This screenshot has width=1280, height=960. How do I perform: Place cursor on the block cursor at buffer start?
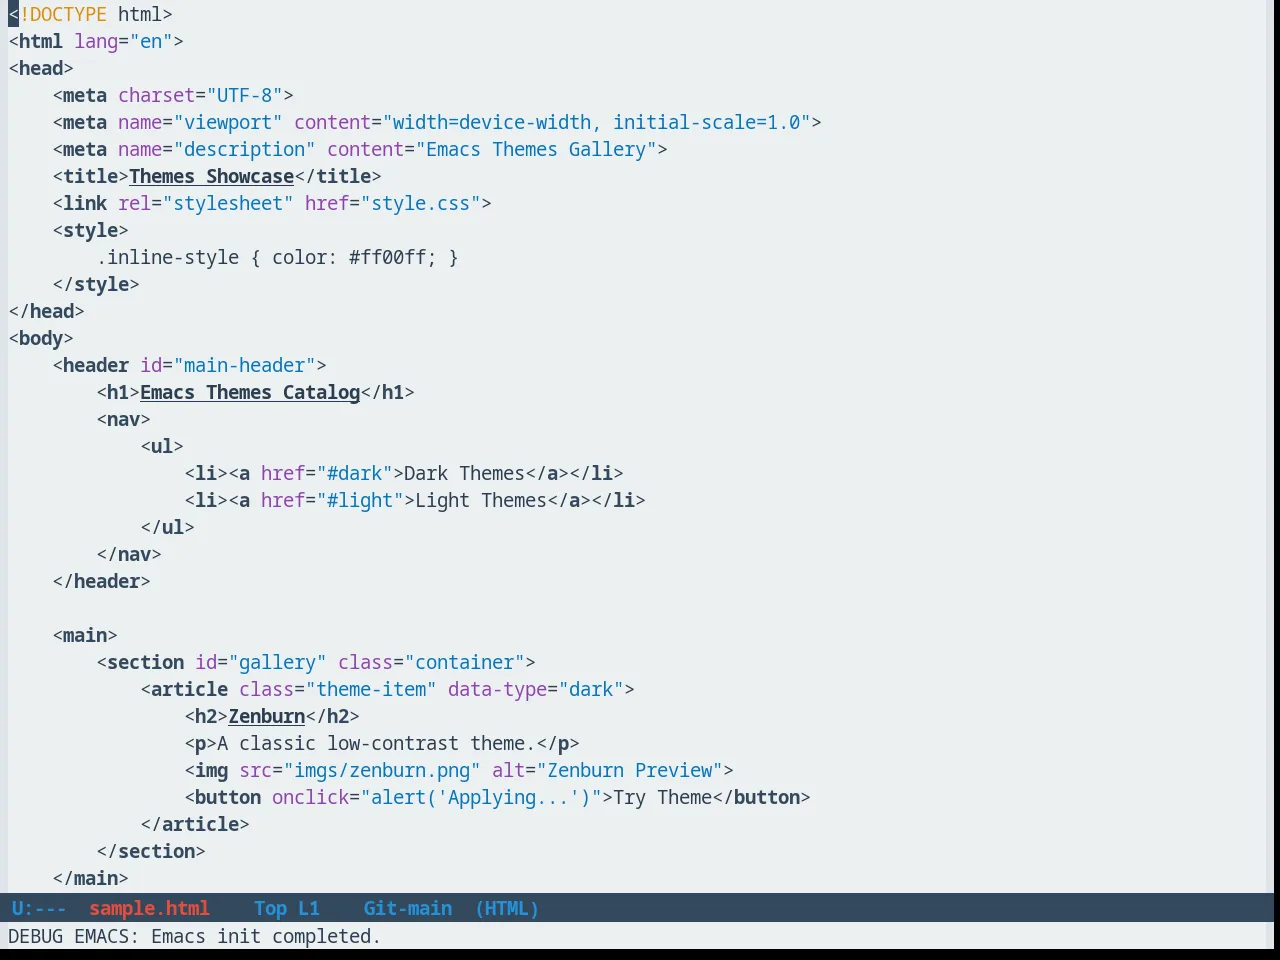pyautogui.click(x=14, y=14)
